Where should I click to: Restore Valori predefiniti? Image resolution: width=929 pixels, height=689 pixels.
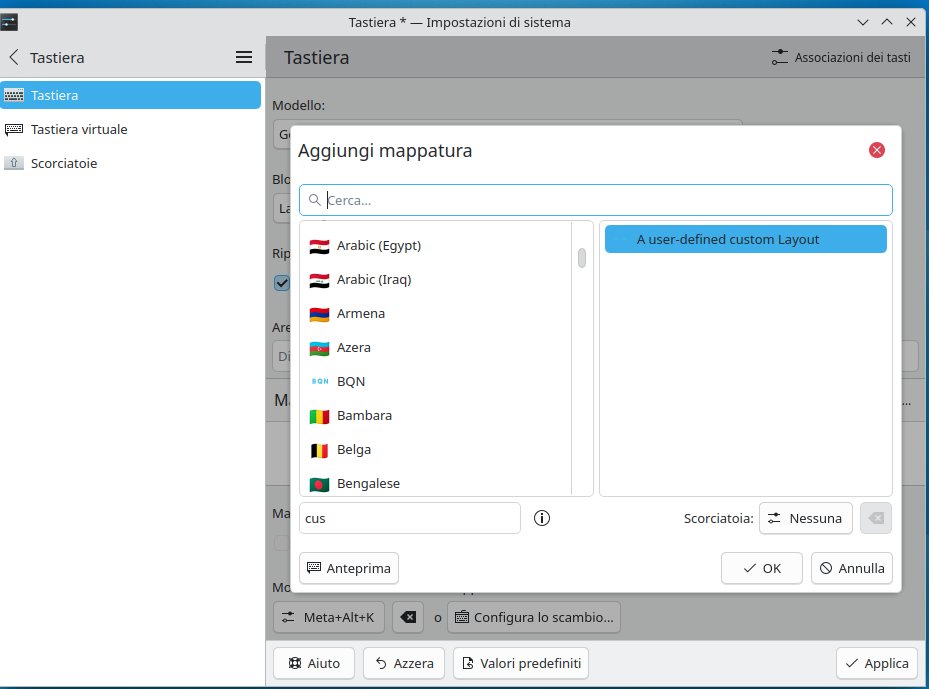point(521,663)
